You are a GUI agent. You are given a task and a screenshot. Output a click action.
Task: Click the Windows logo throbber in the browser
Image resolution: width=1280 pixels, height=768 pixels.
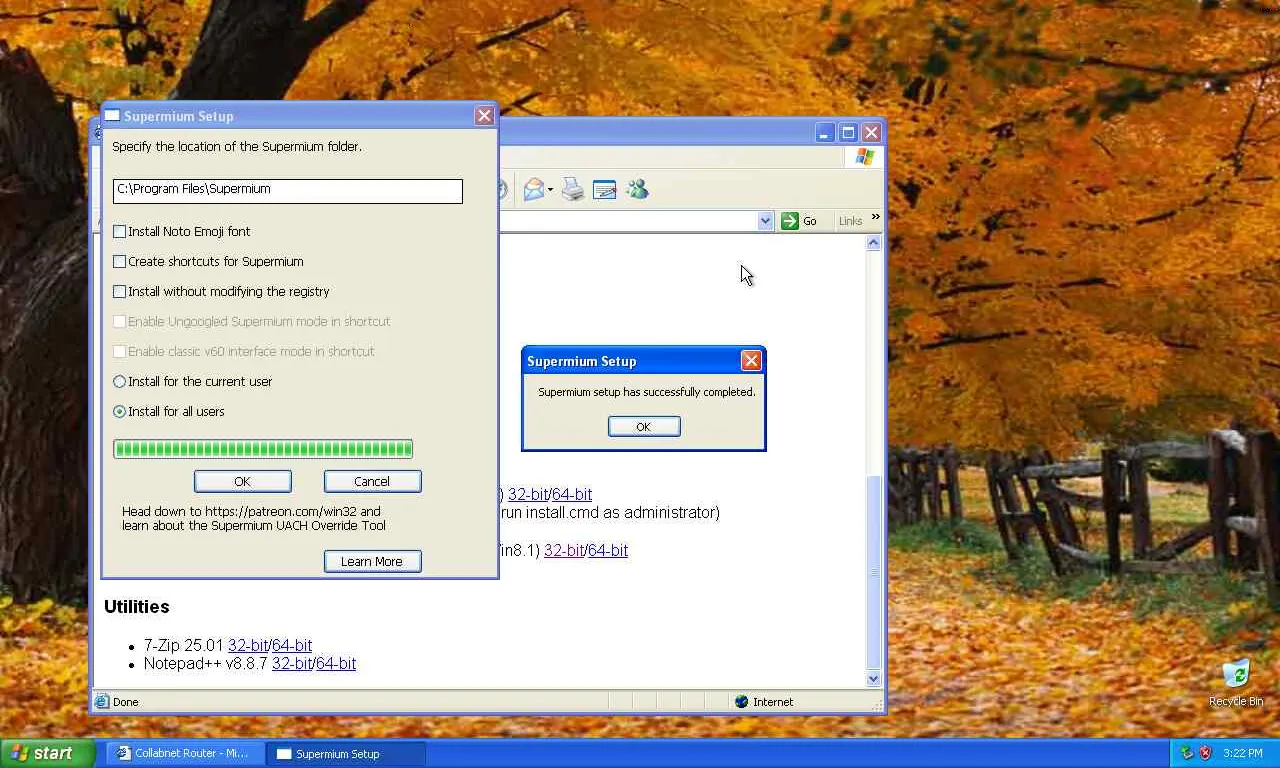(865, 157)
